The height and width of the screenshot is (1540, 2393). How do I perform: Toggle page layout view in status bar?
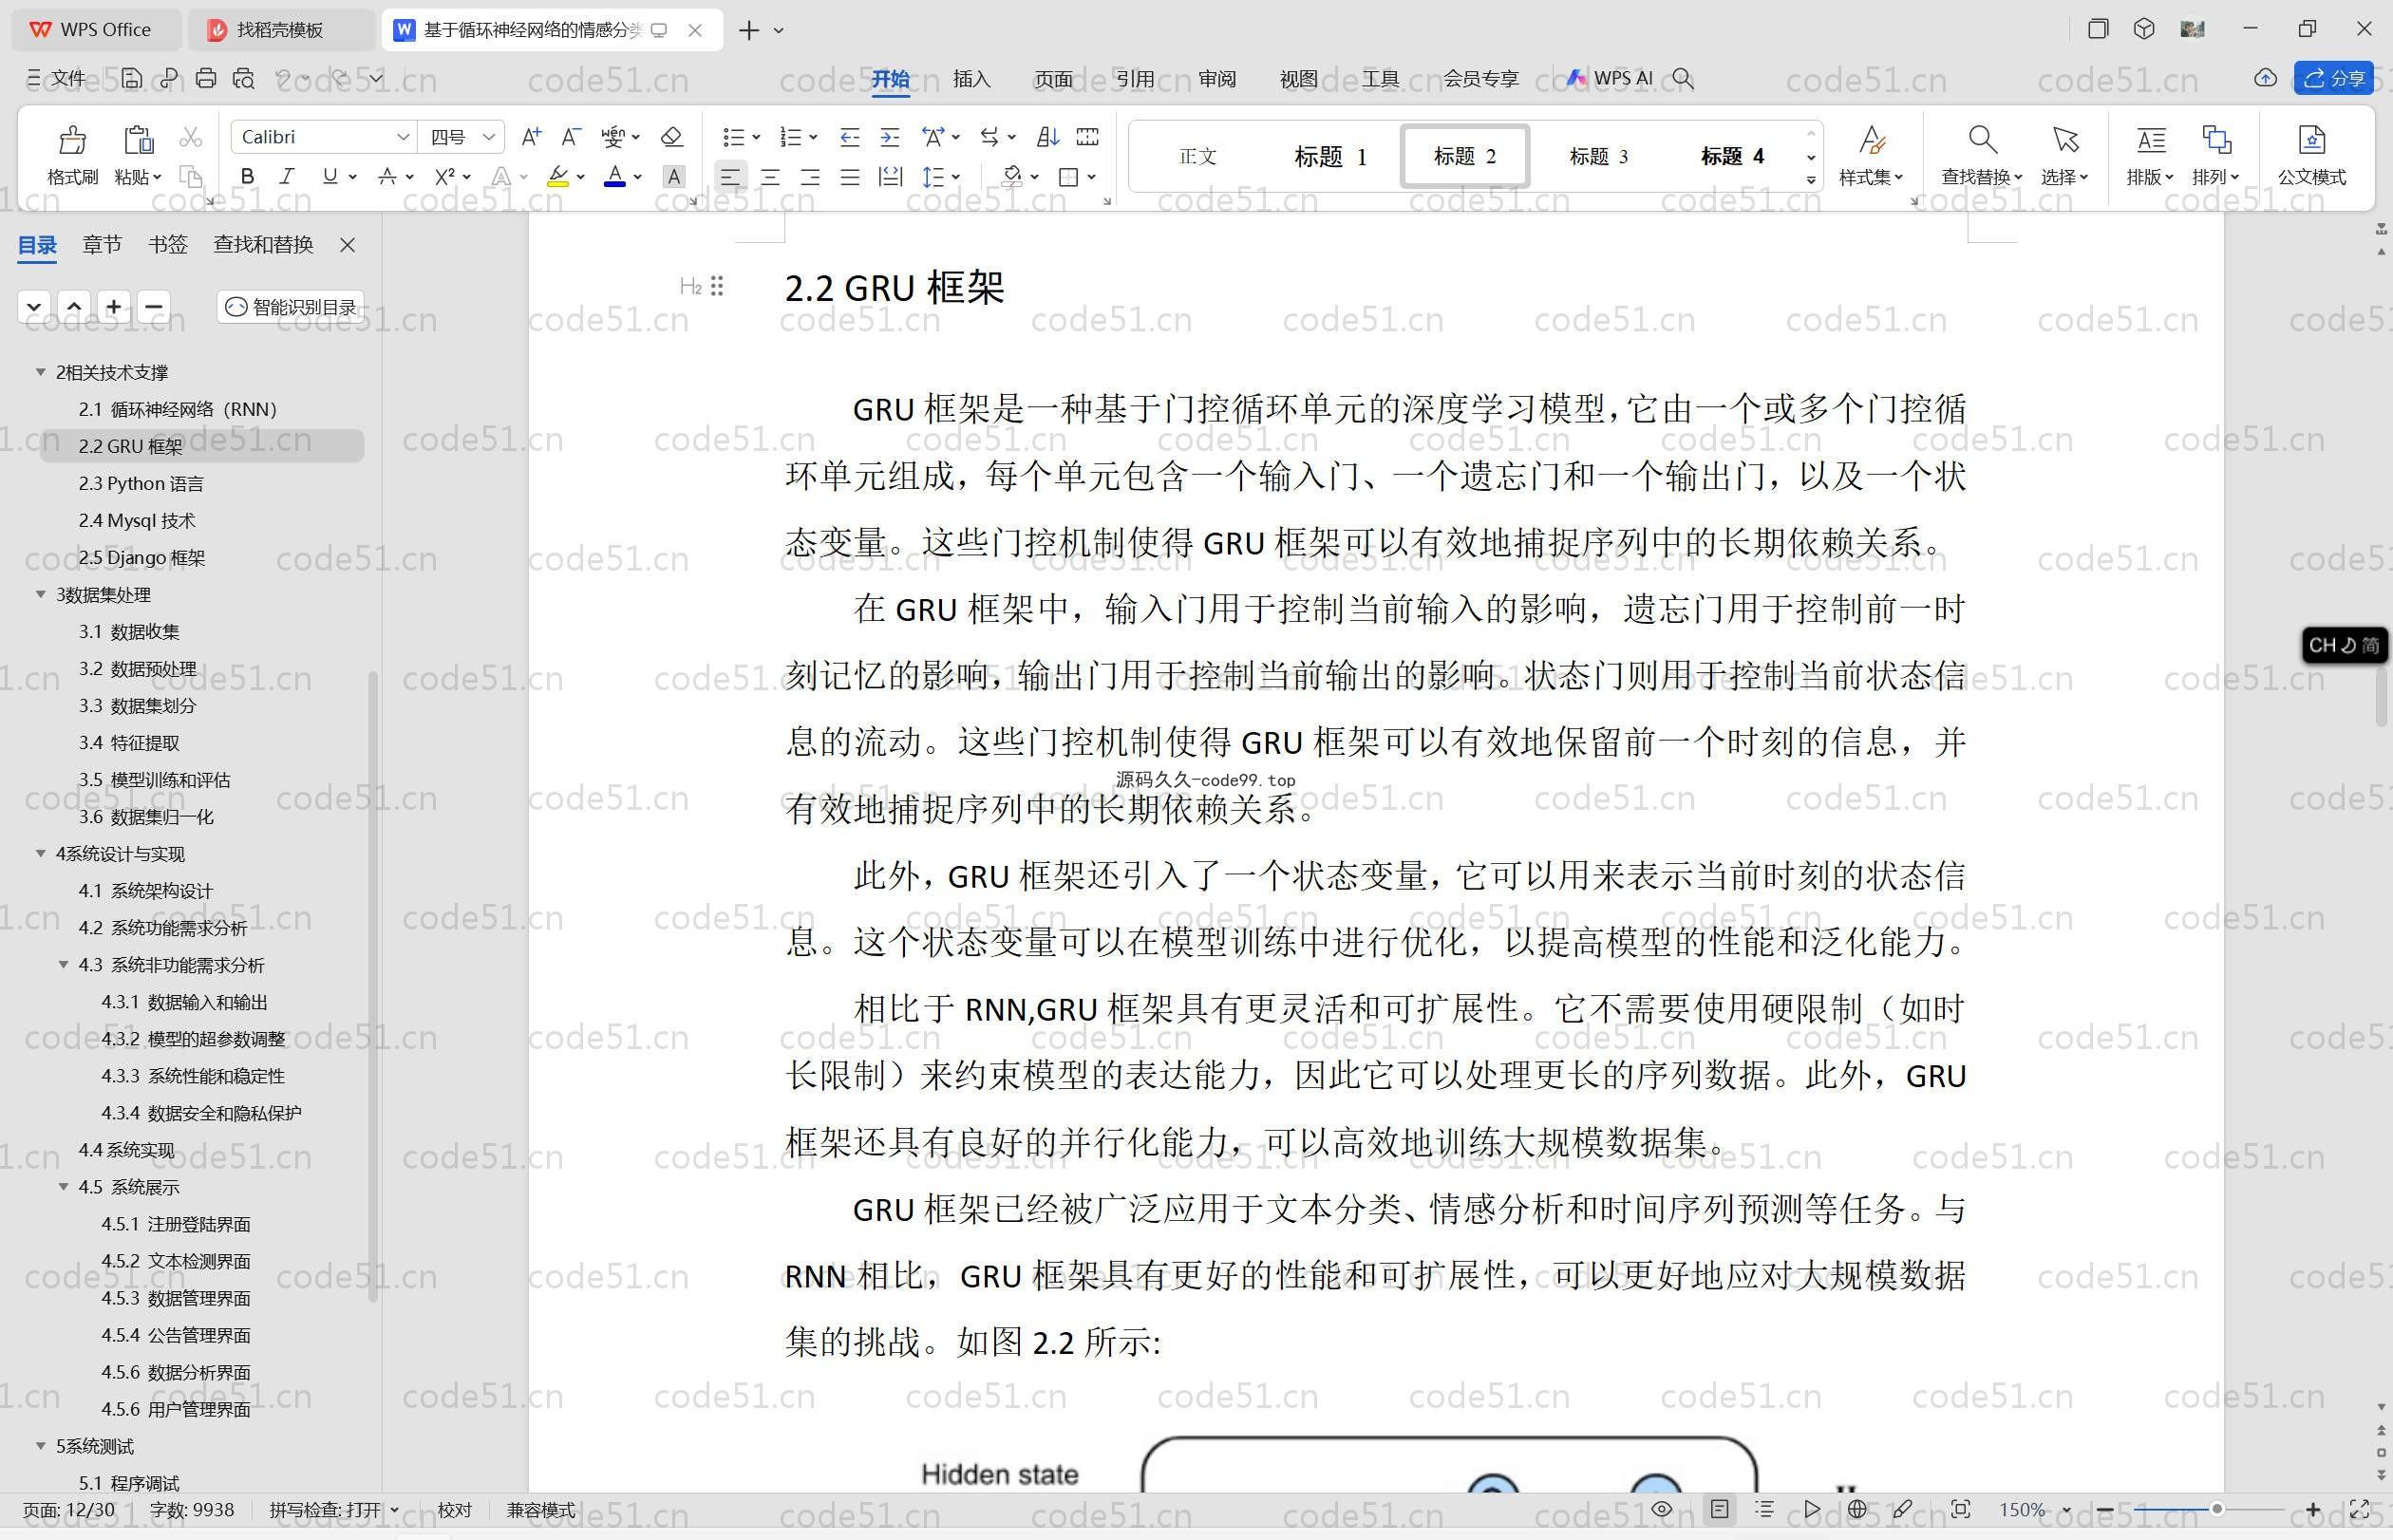click(1719, 1509)
